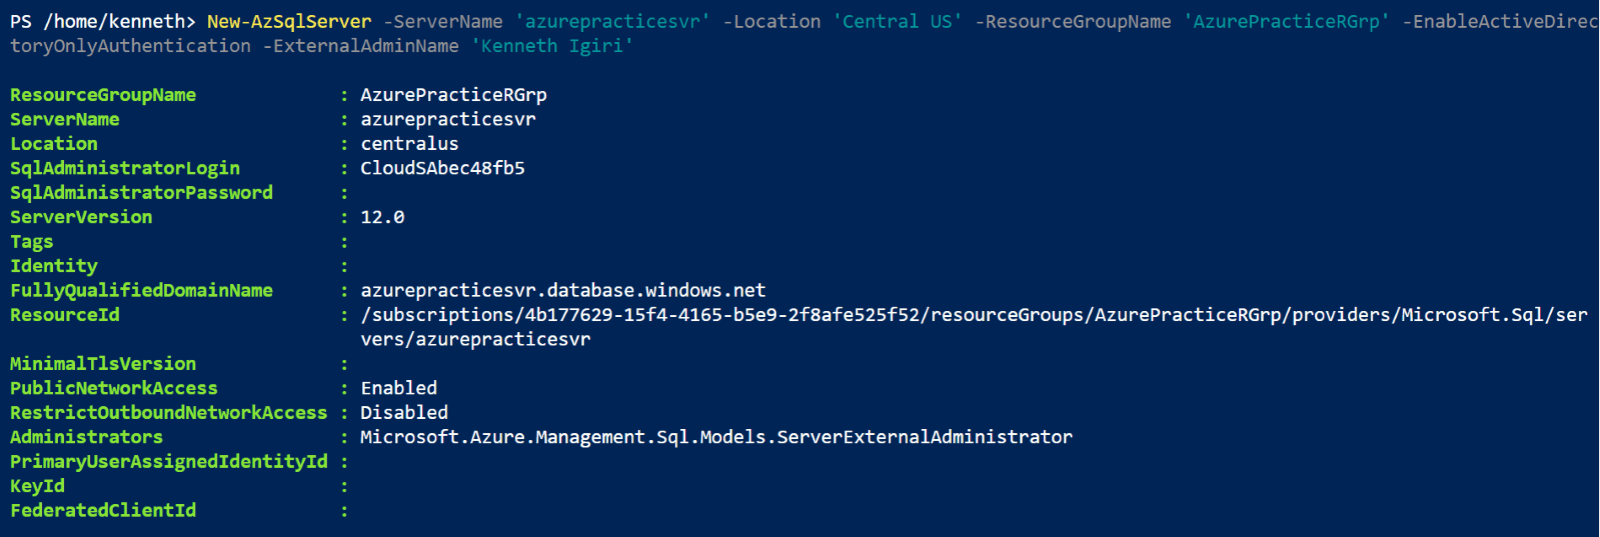Viewport: 1600px width, 537px height.
Task: Click the ResourceGroupName property label
Action: (103, 95)
